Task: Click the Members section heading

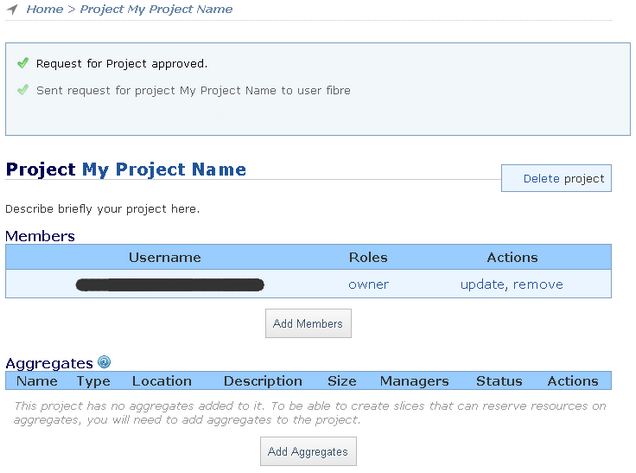Action: [40, 236]
